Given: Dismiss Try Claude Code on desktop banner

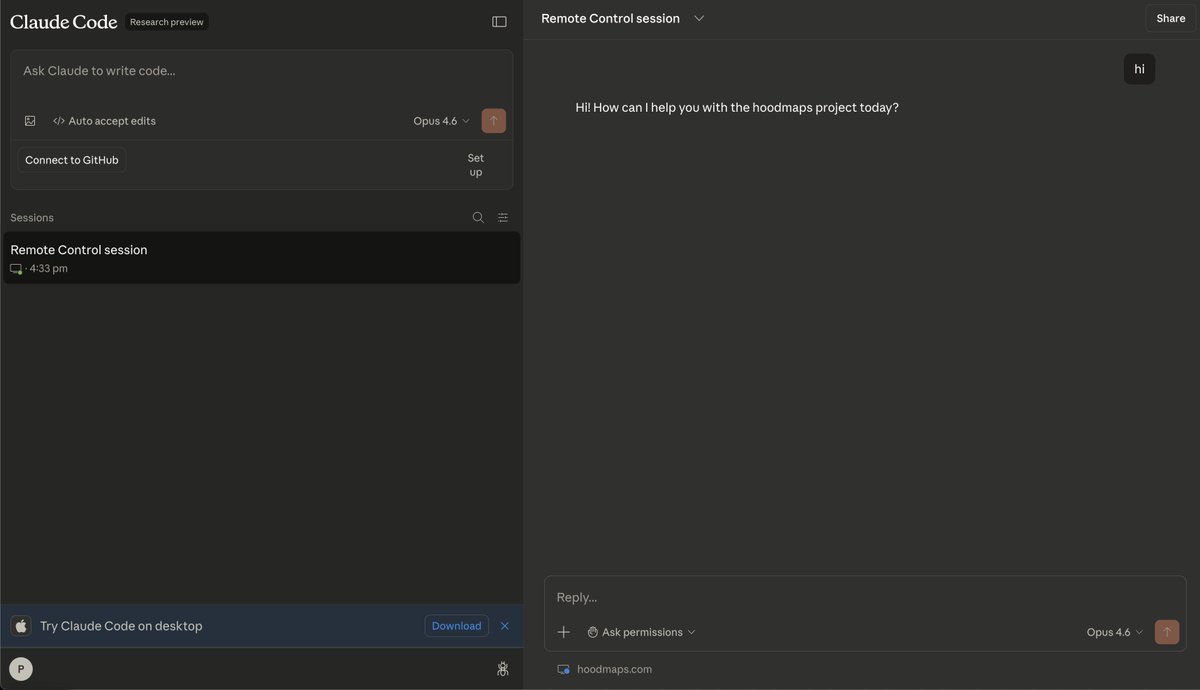Looking at the screenshot, I should pos(505,626).
